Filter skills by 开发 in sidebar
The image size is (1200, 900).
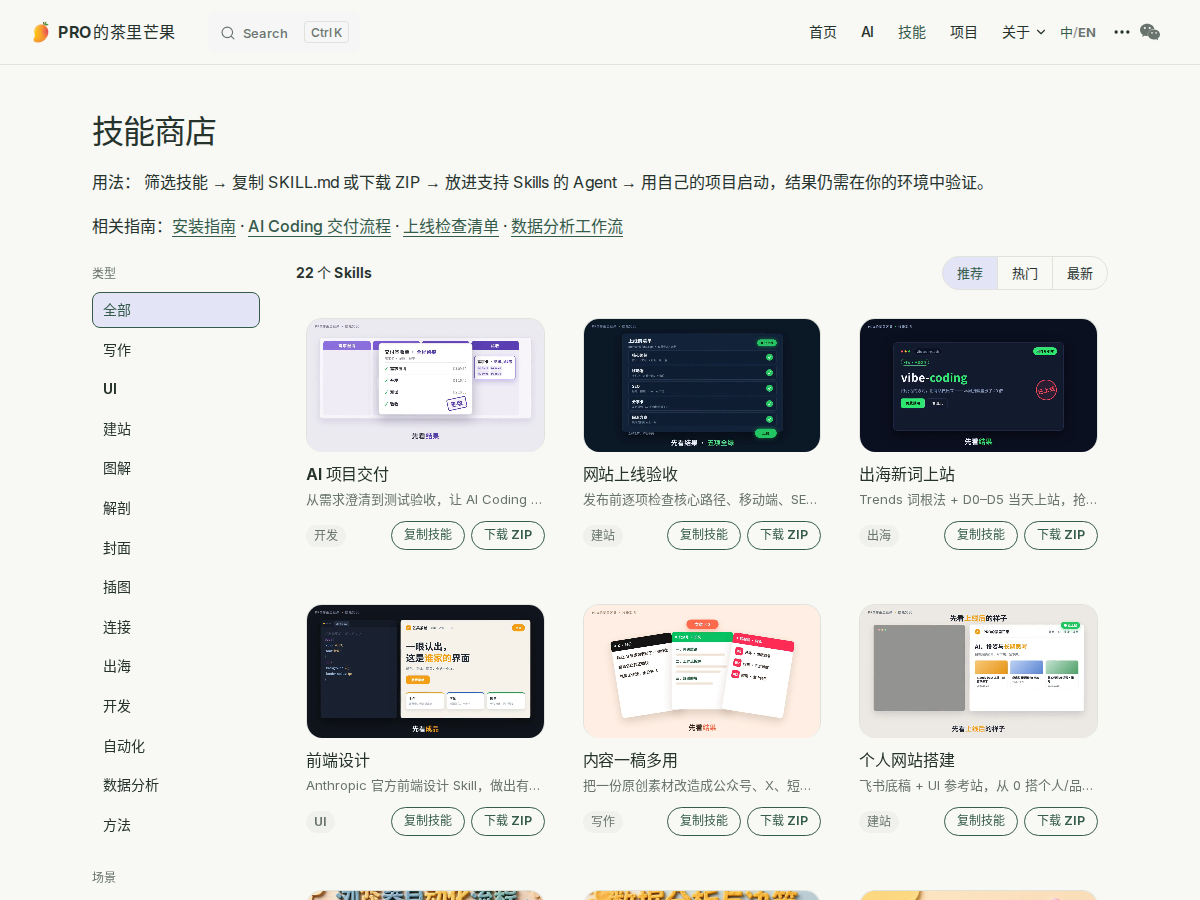176,706
